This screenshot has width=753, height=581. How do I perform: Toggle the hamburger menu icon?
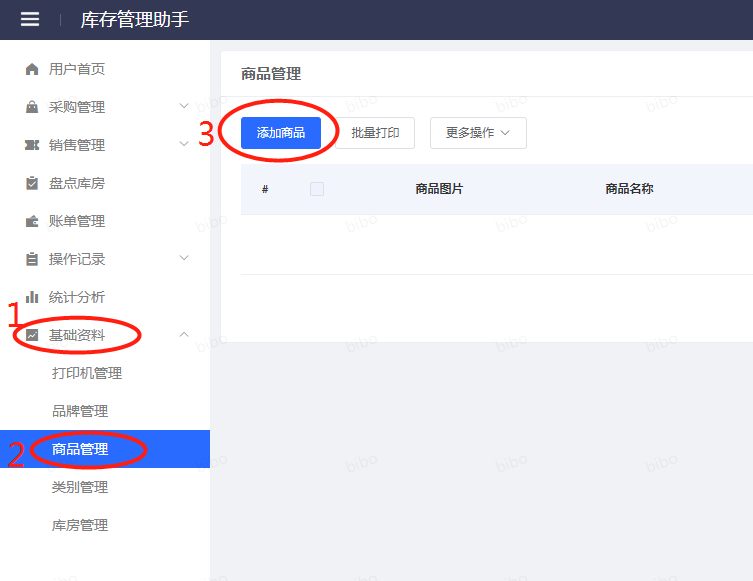[30, 19]
